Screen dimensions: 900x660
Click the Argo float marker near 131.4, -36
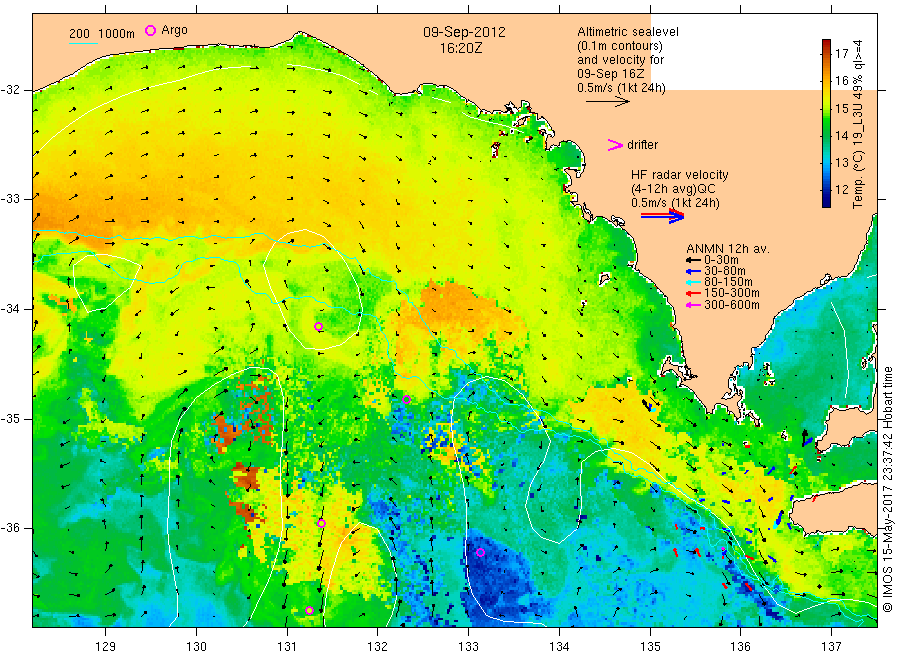click(x=321, y=523)
